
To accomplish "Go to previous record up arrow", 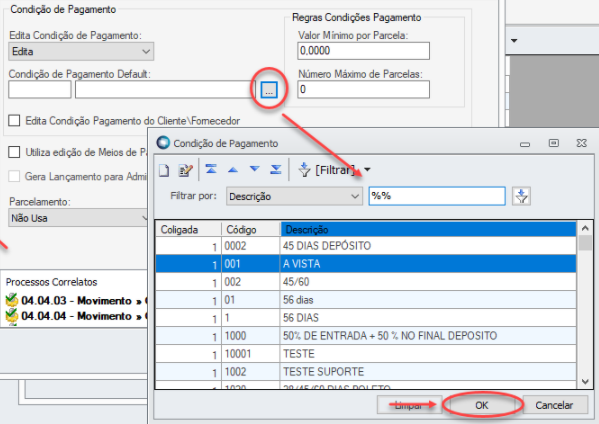I will [233, 170].
